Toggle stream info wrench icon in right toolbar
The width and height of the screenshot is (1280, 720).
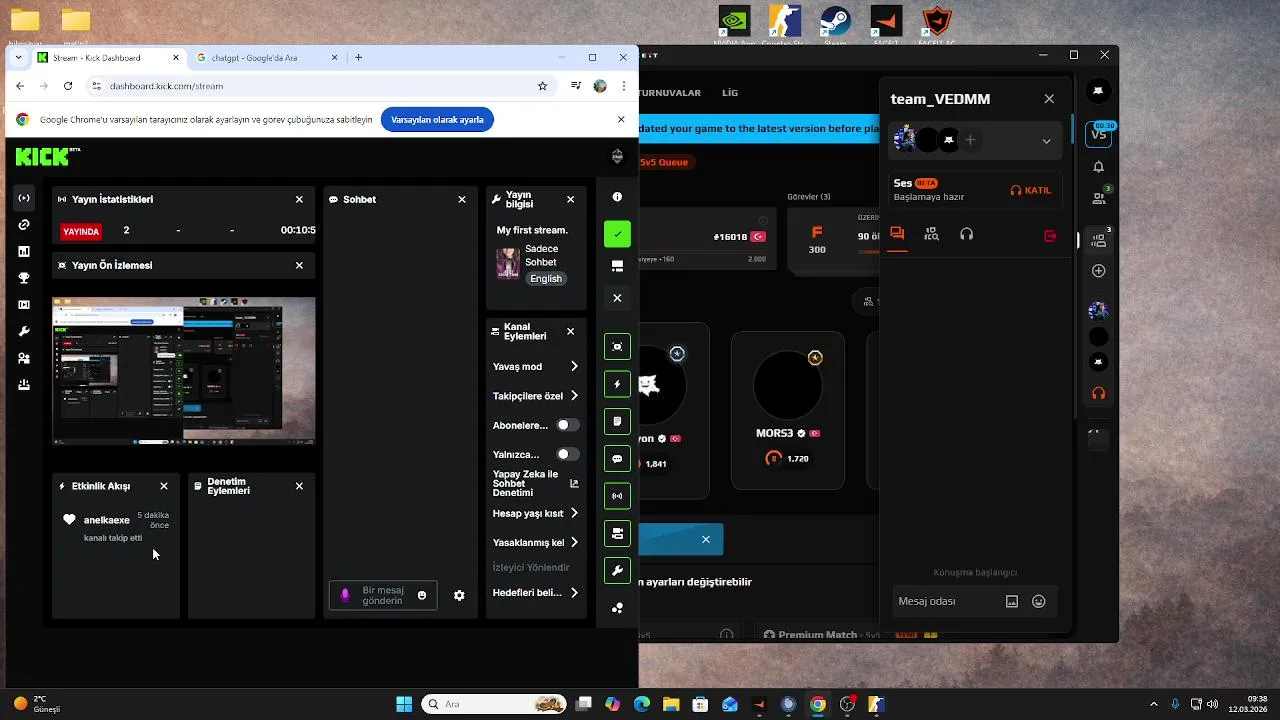pos(617,571)
